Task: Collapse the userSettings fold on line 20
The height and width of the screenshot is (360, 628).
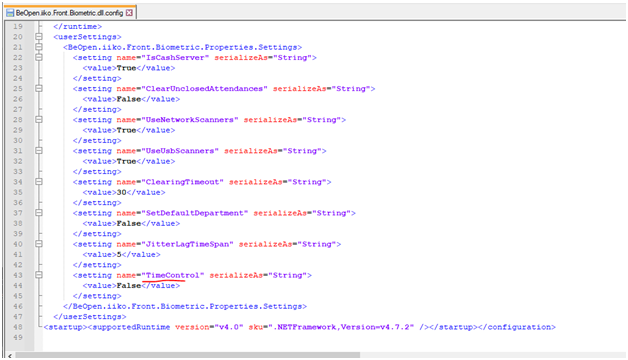Action: (38, 37)
